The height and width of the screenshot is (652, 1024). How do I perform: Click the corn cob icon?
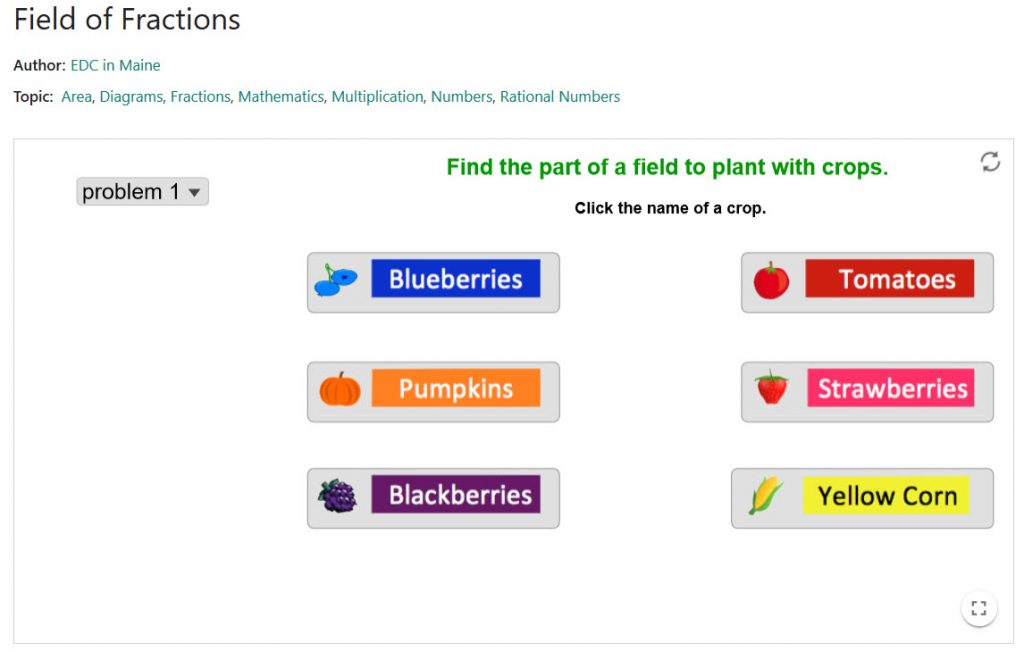click(x=766, y=496)
